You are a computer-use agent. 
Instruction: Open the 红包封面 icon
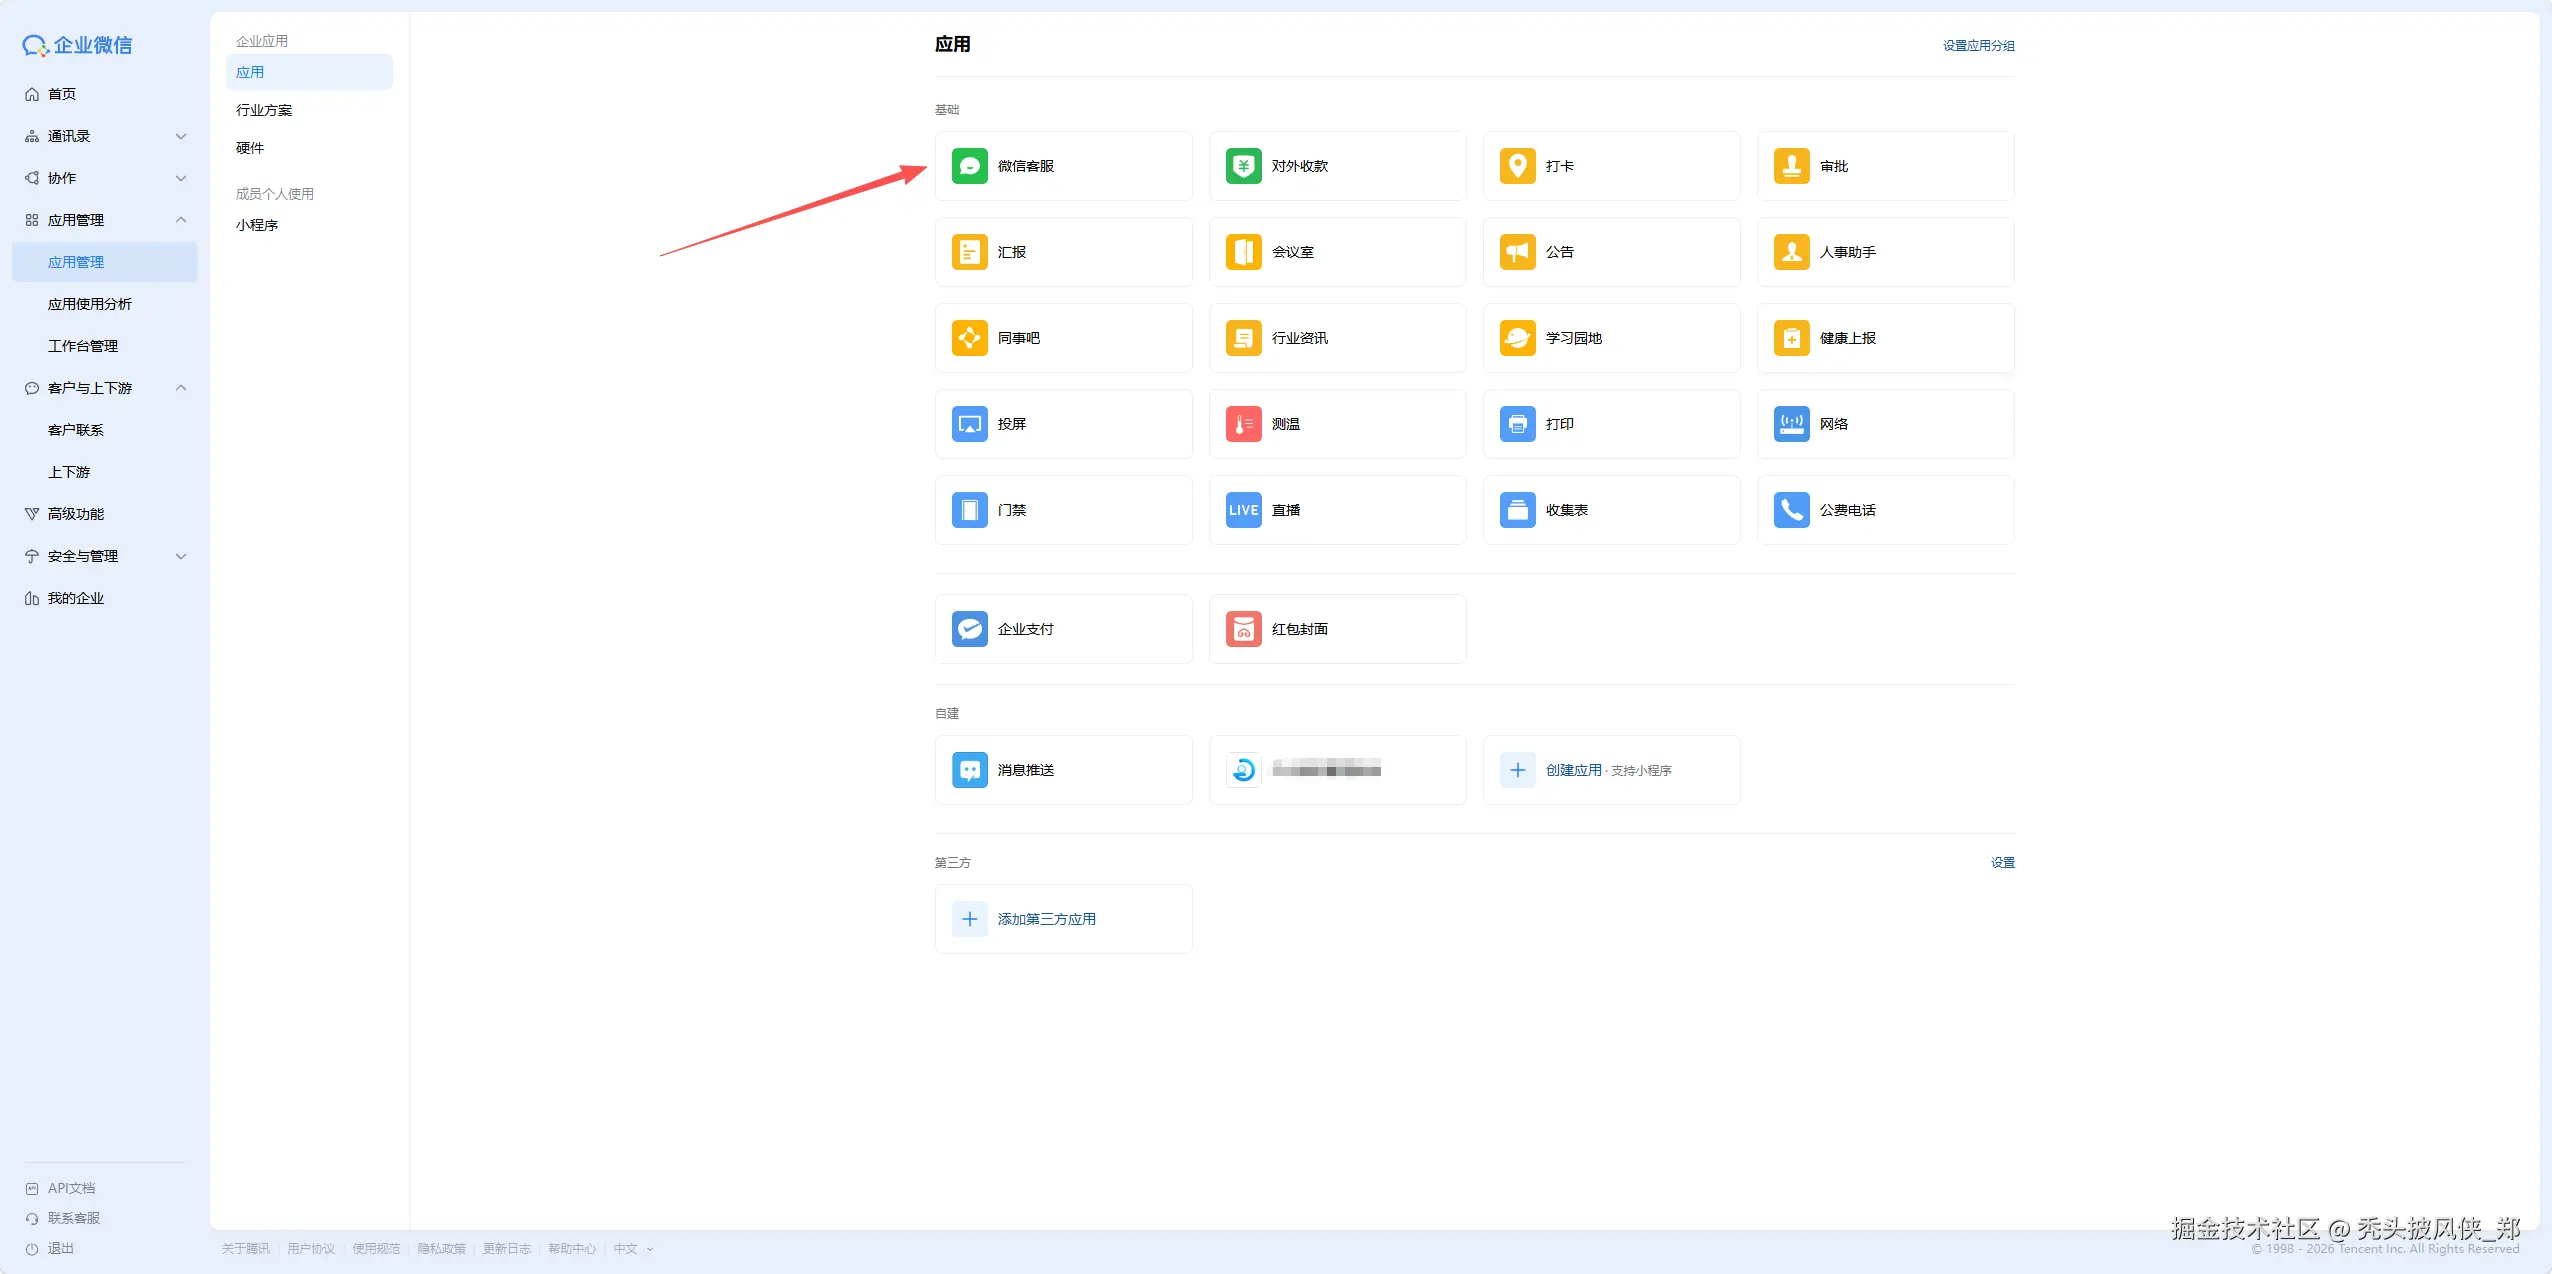click(x=1243, y=629)
